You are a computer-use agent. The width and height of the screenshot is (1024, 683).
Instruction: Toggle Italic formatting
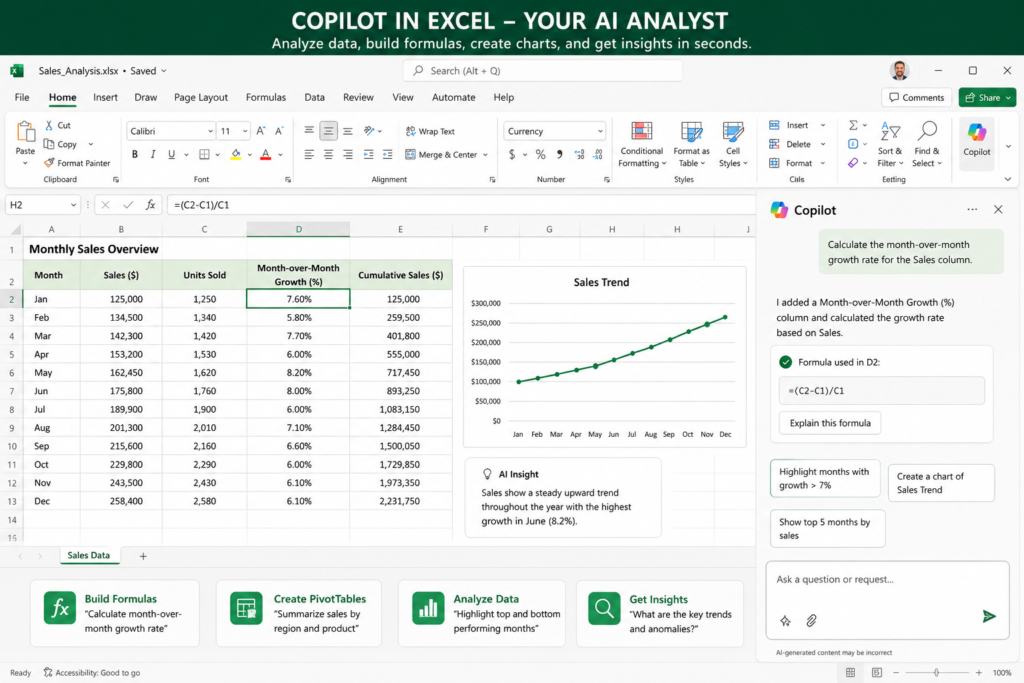click(153, 155)
